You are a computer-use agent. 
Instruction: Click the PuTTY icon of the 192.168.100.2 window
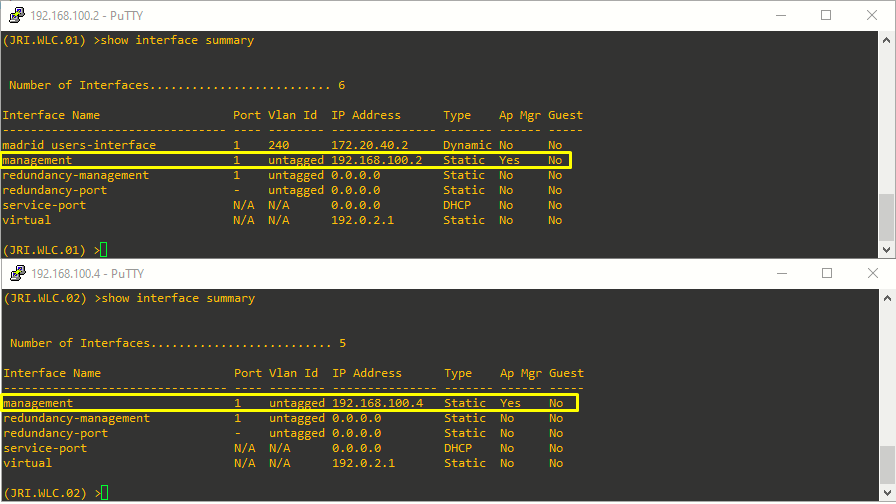(17, 15)
